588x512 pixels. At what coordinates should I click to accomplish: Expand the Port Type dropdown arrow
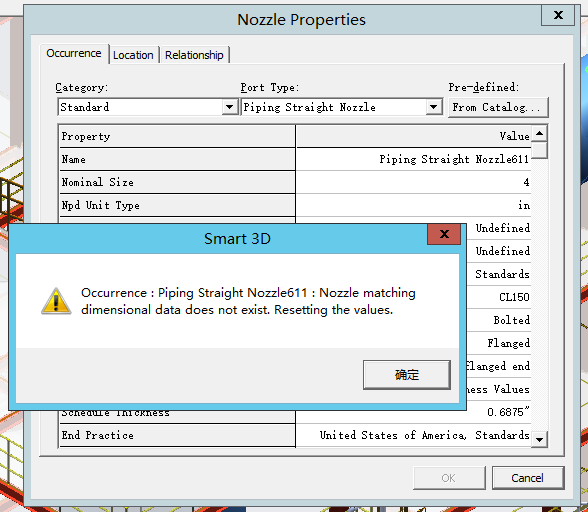tap(433, 107)
